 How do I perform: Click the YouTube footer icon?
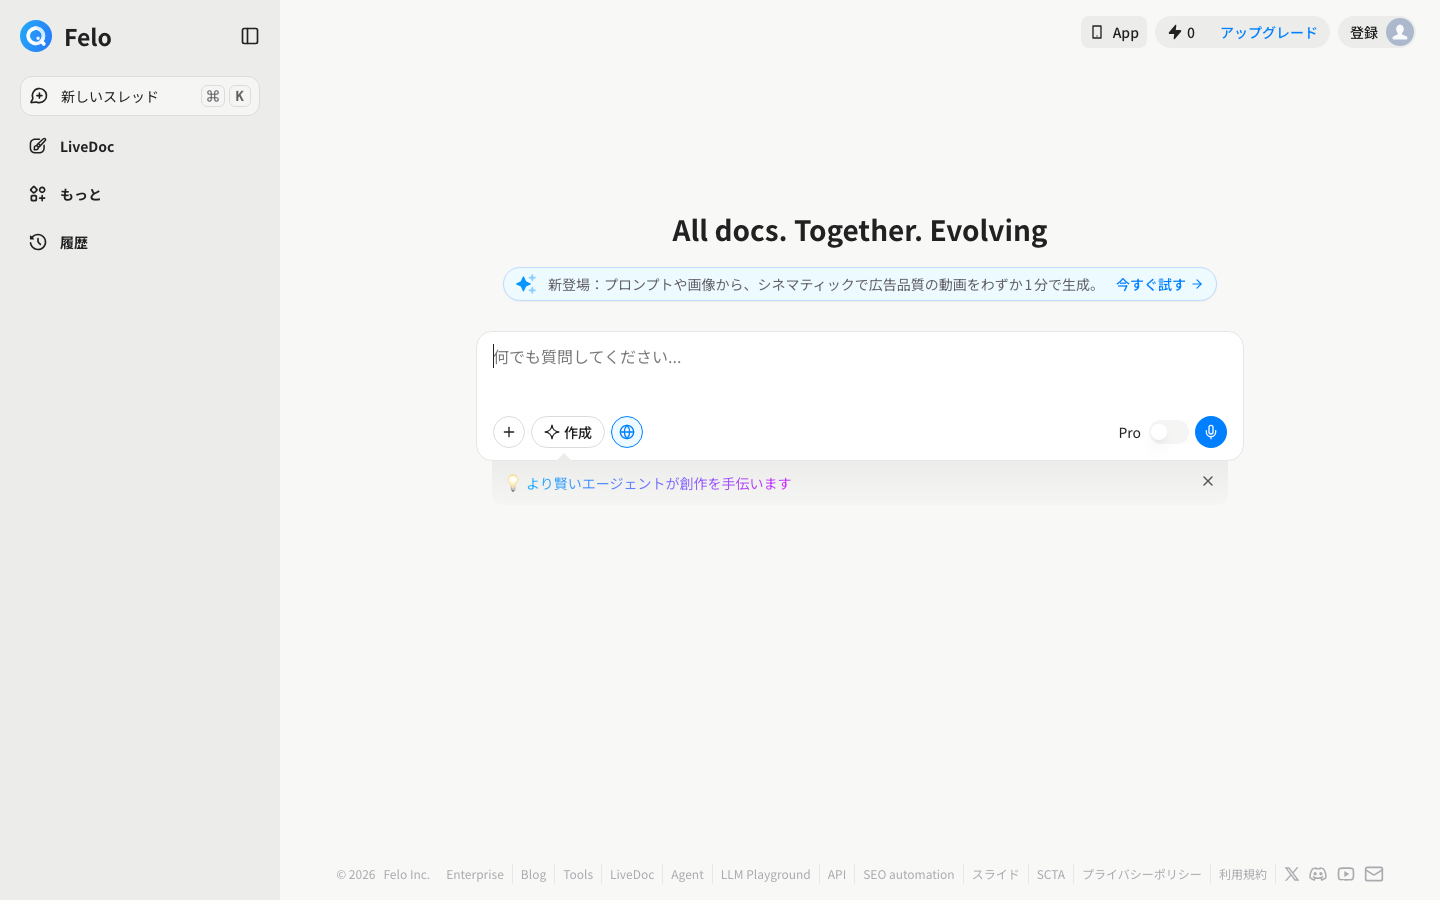(1346, 874)
